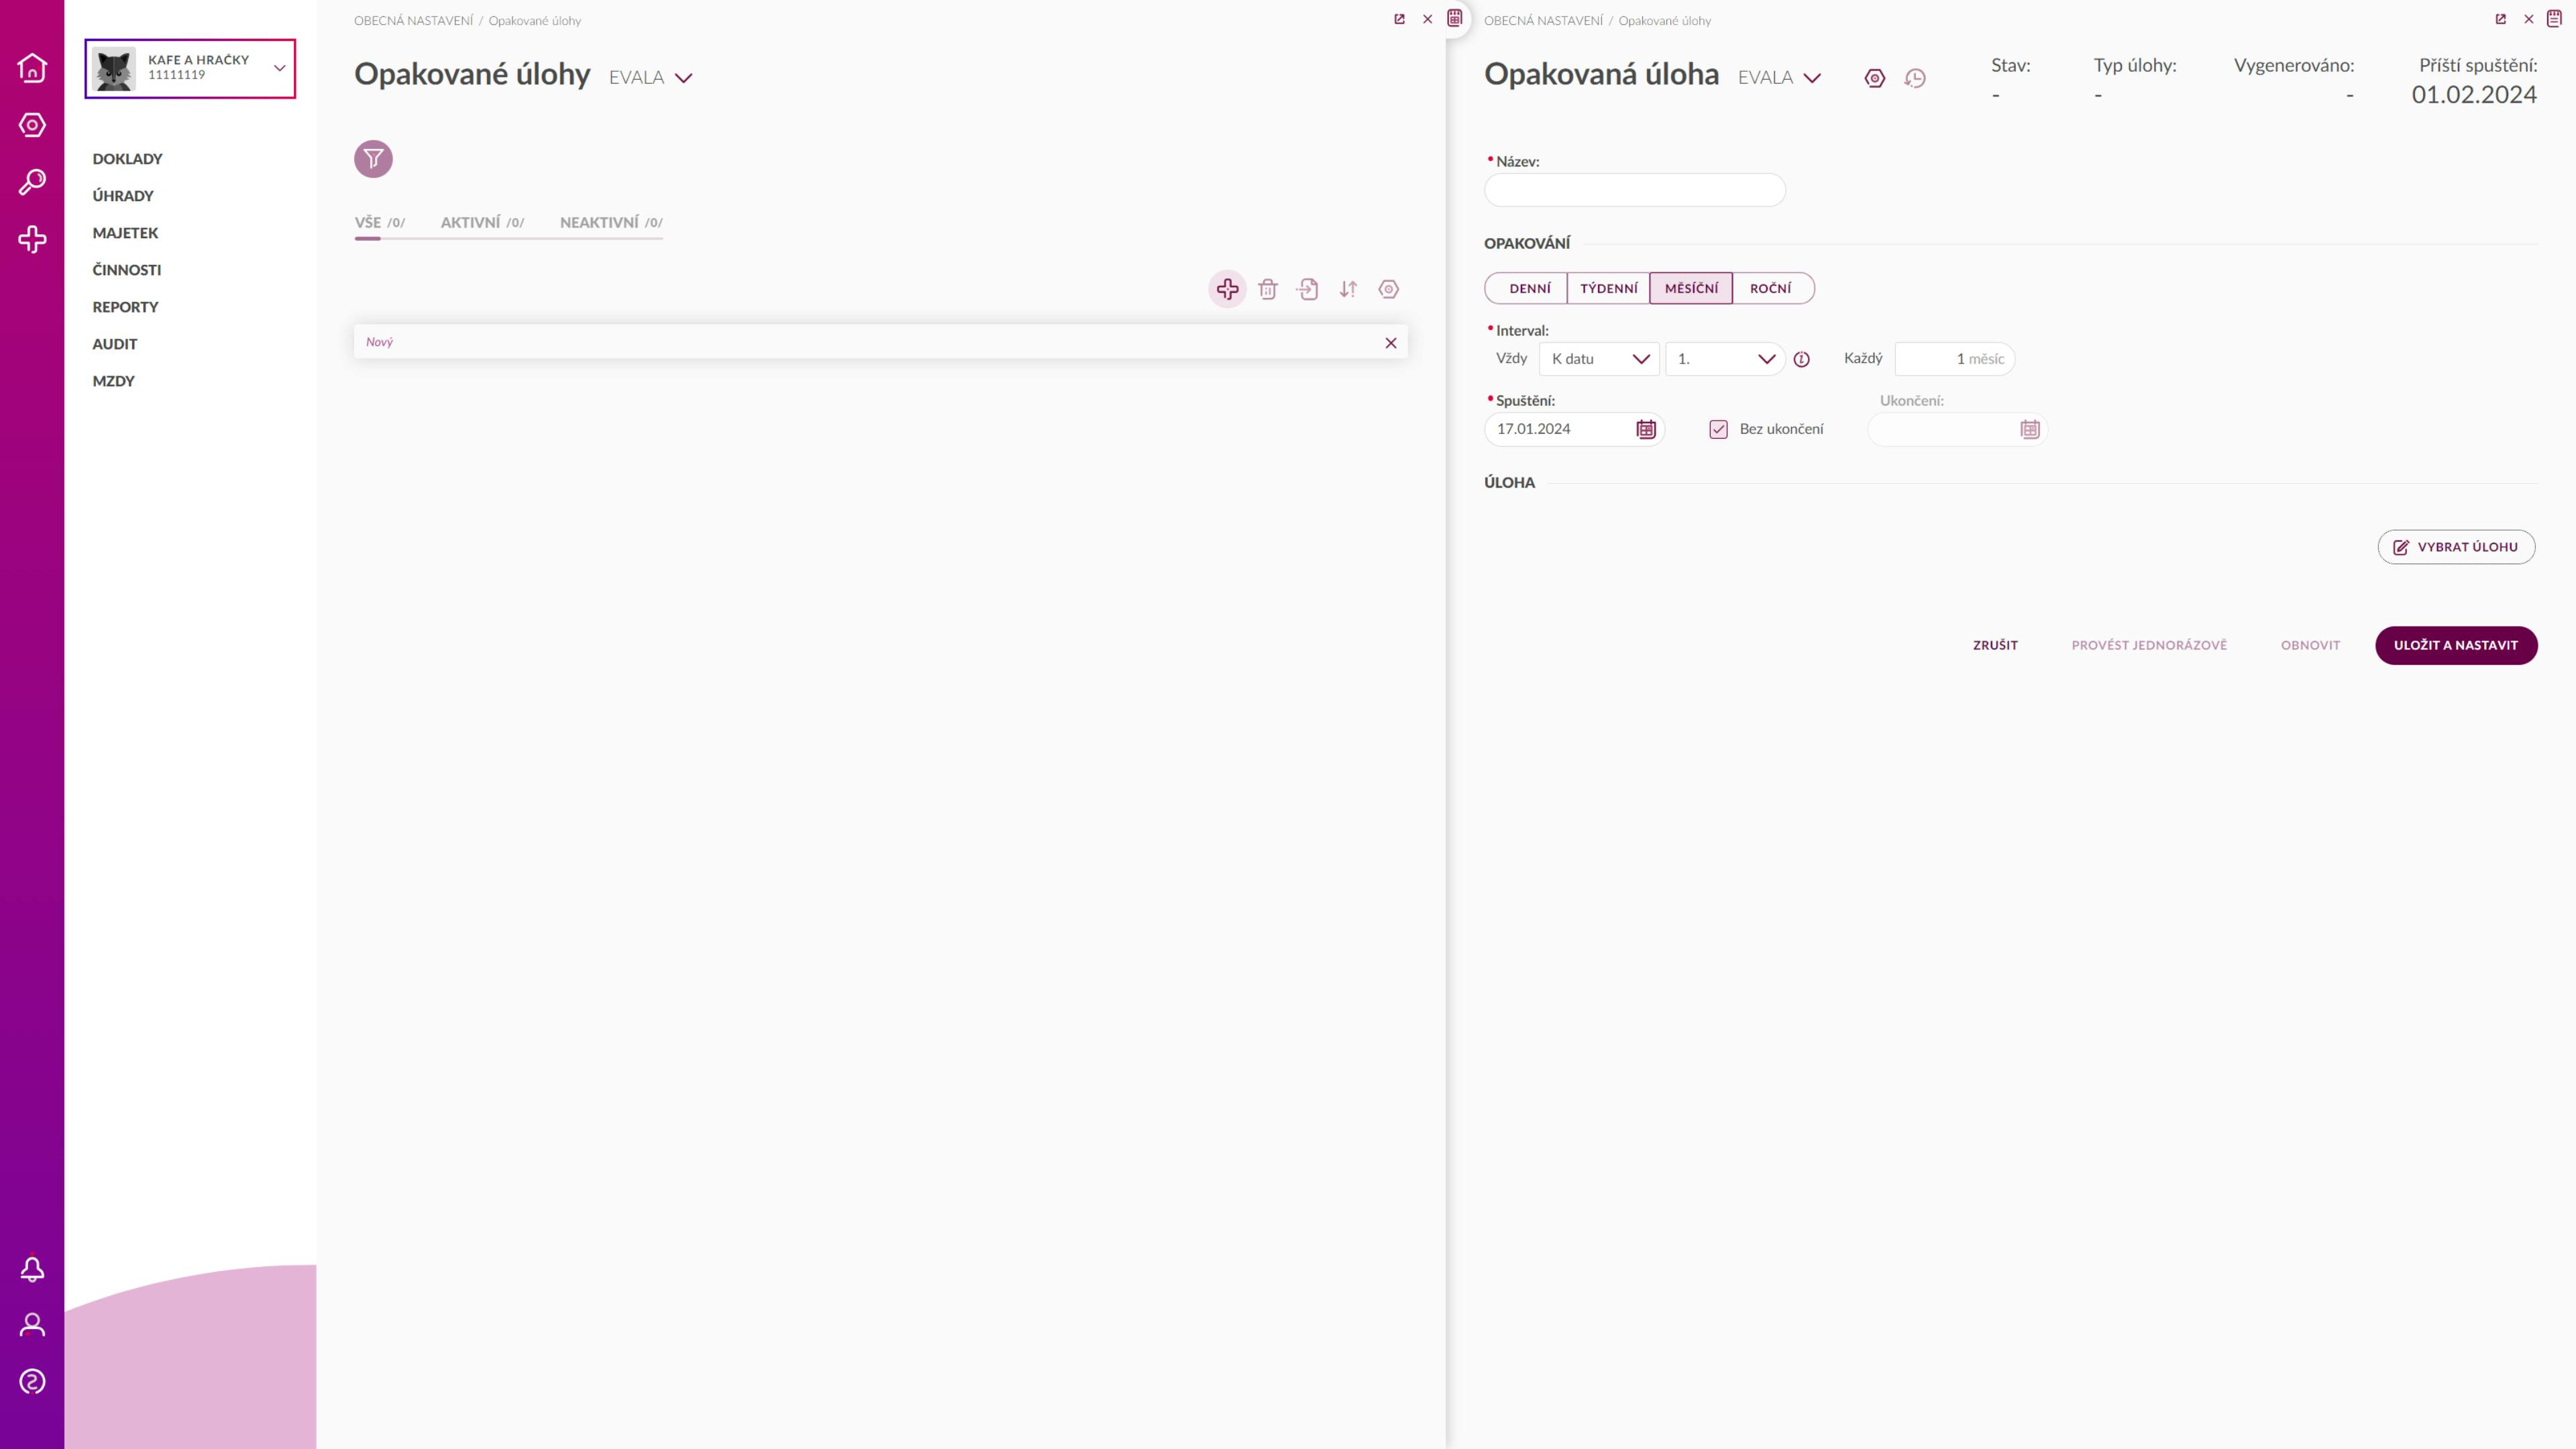Open MZDY menu item
The height and width of the screenshot is (1449, 2576).
pos(113,381)
